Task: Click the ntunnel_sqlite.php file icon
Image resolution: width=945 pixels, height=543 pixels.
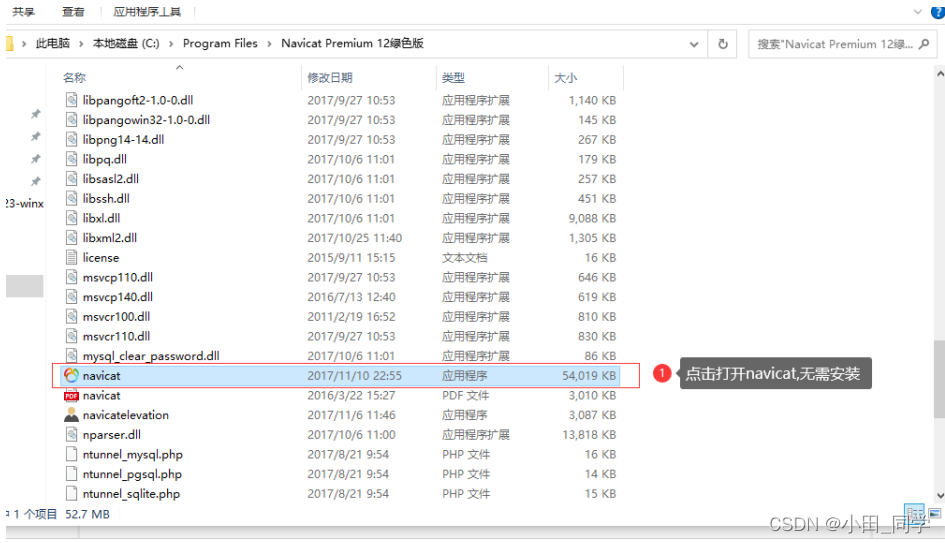Action: pos(72,494)
